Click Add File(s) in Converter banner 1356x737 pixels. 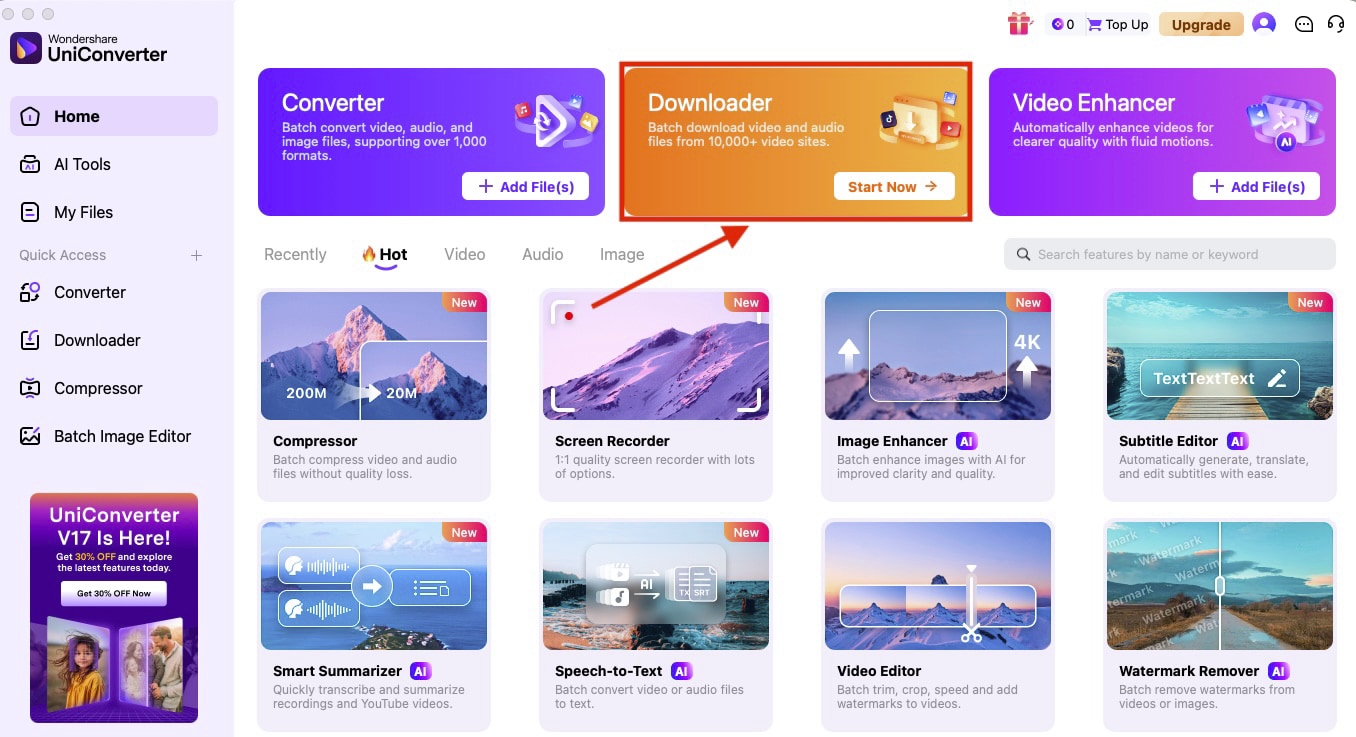pyautogui.click(x=525, y=187)
